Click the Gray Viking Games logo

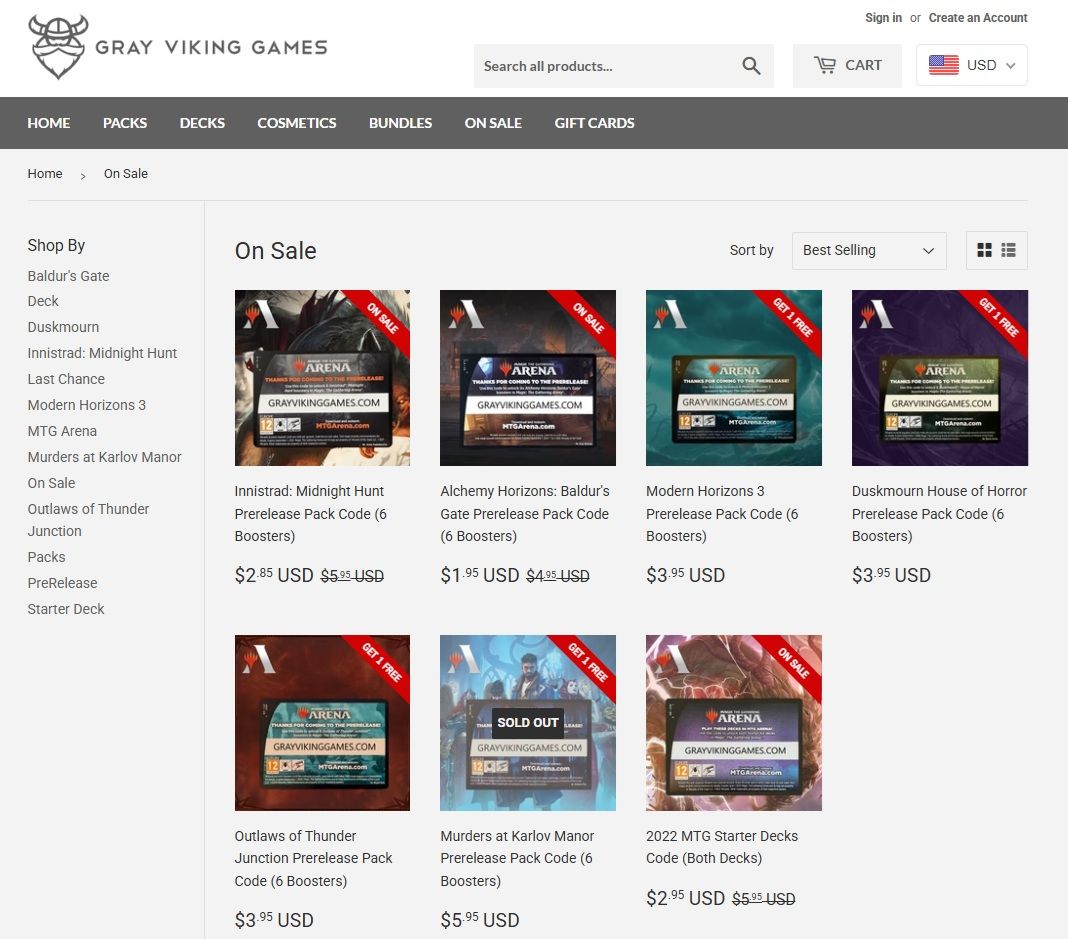[x=178, y=47]
